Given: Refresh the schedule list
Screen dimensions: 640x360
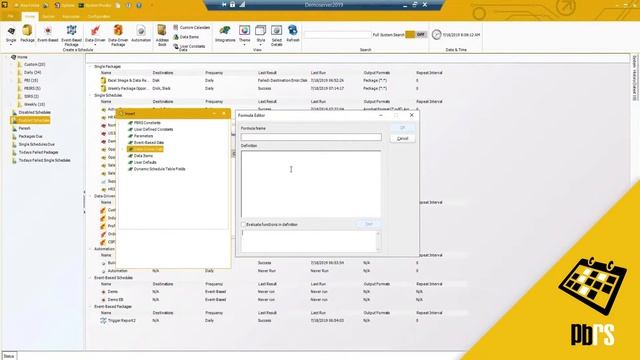Looking at the screenshot, I should pos(293,33).
